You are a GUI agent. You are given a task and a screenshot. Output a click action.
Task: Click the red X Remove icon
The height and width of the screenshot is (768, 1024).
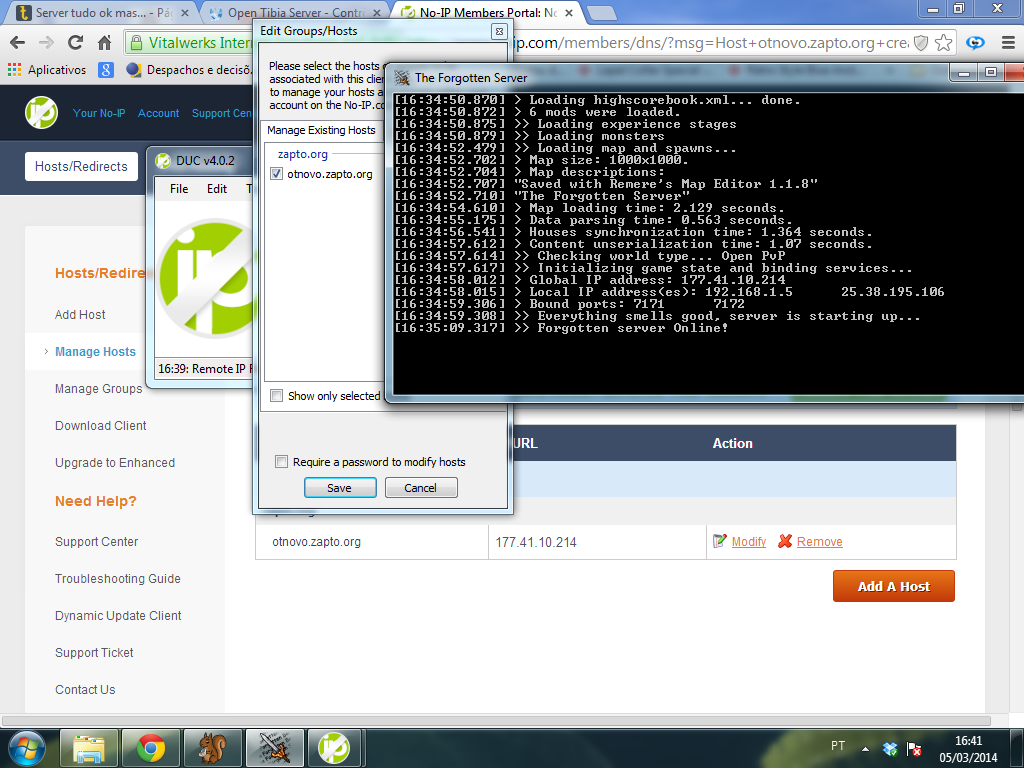784,541
